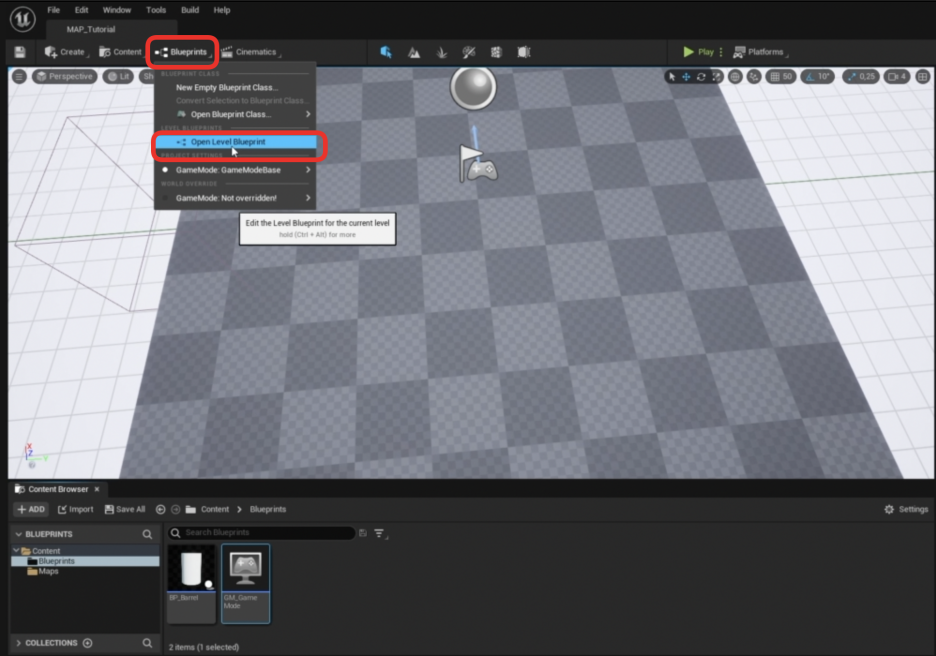Open the Help menu

[x=221, y=10]
